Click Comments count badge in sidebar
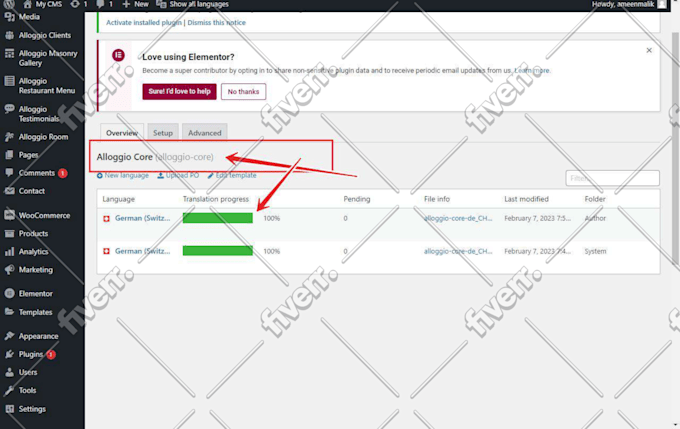This screenshot has height=429, width=680. click(62, 173)
